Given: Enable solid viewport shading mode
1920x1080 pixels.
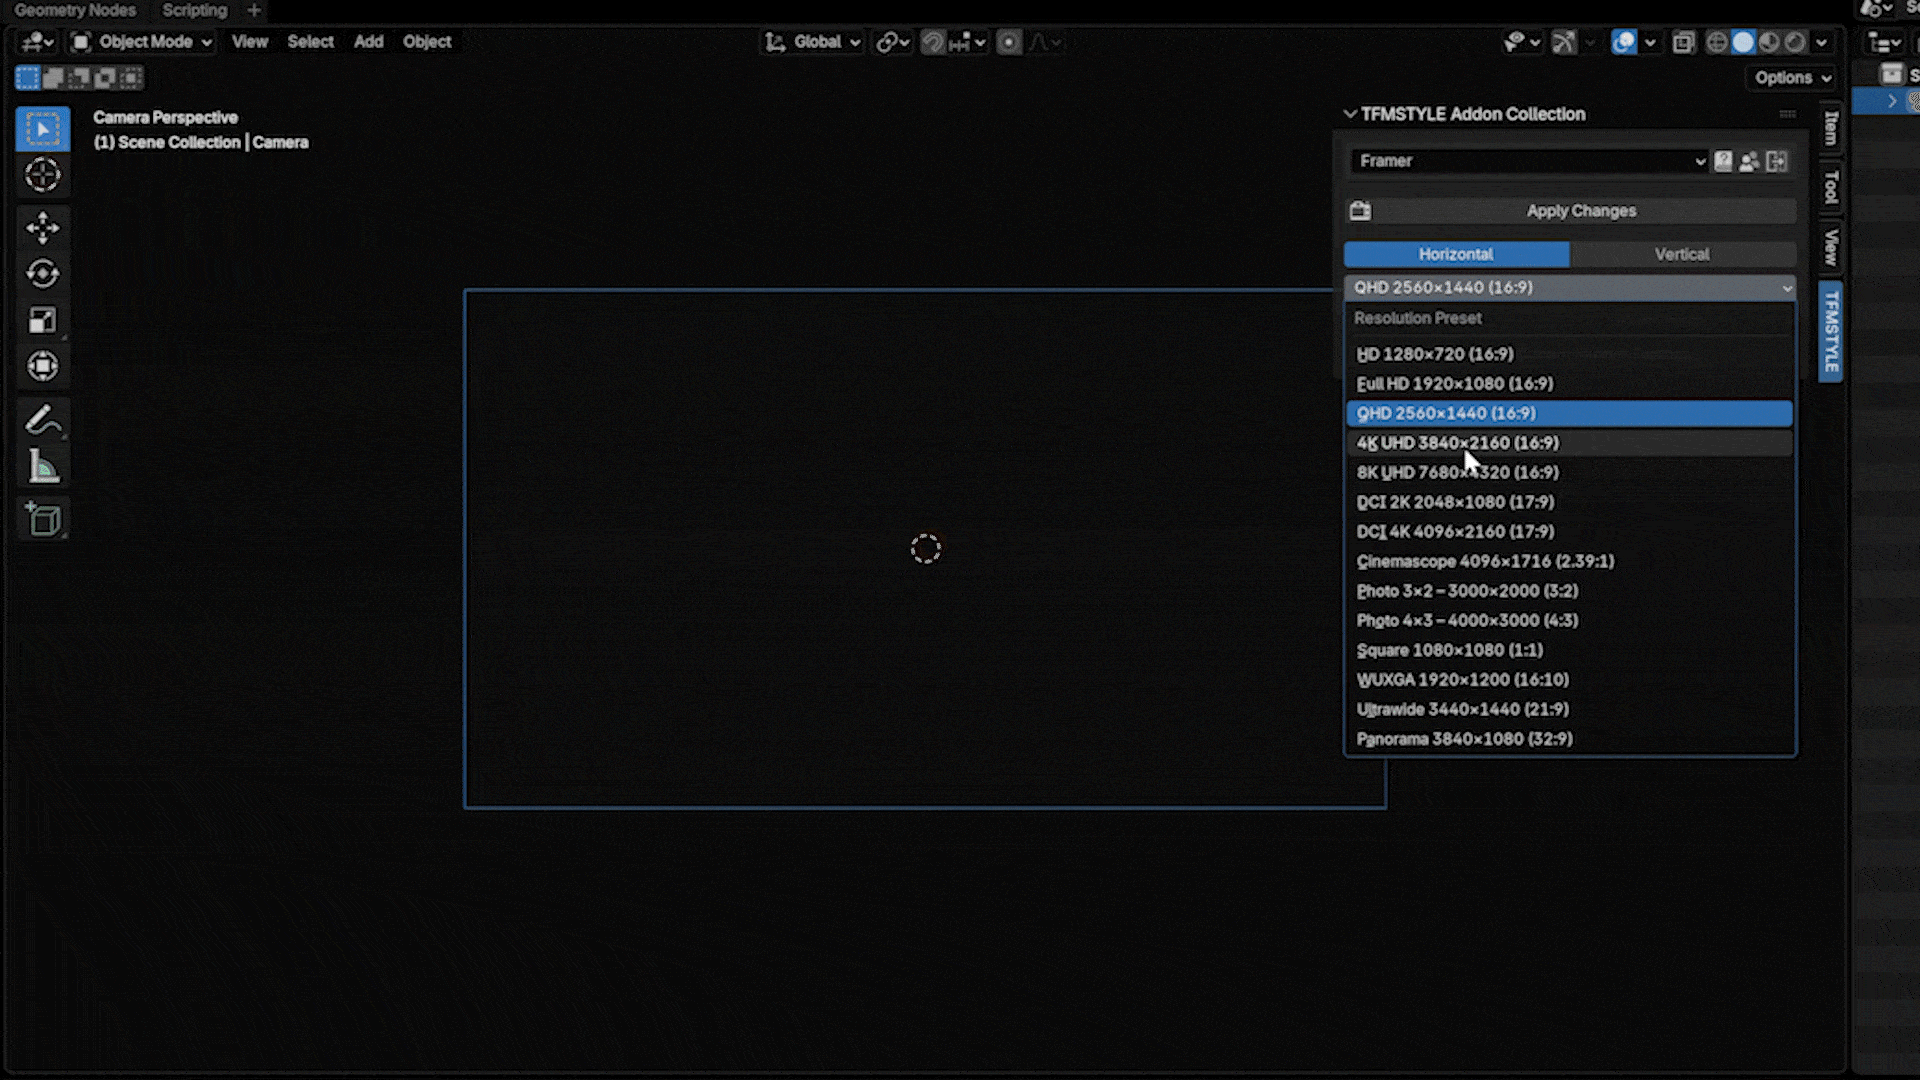Looking at the screenshot, I should click(1743, 42).
